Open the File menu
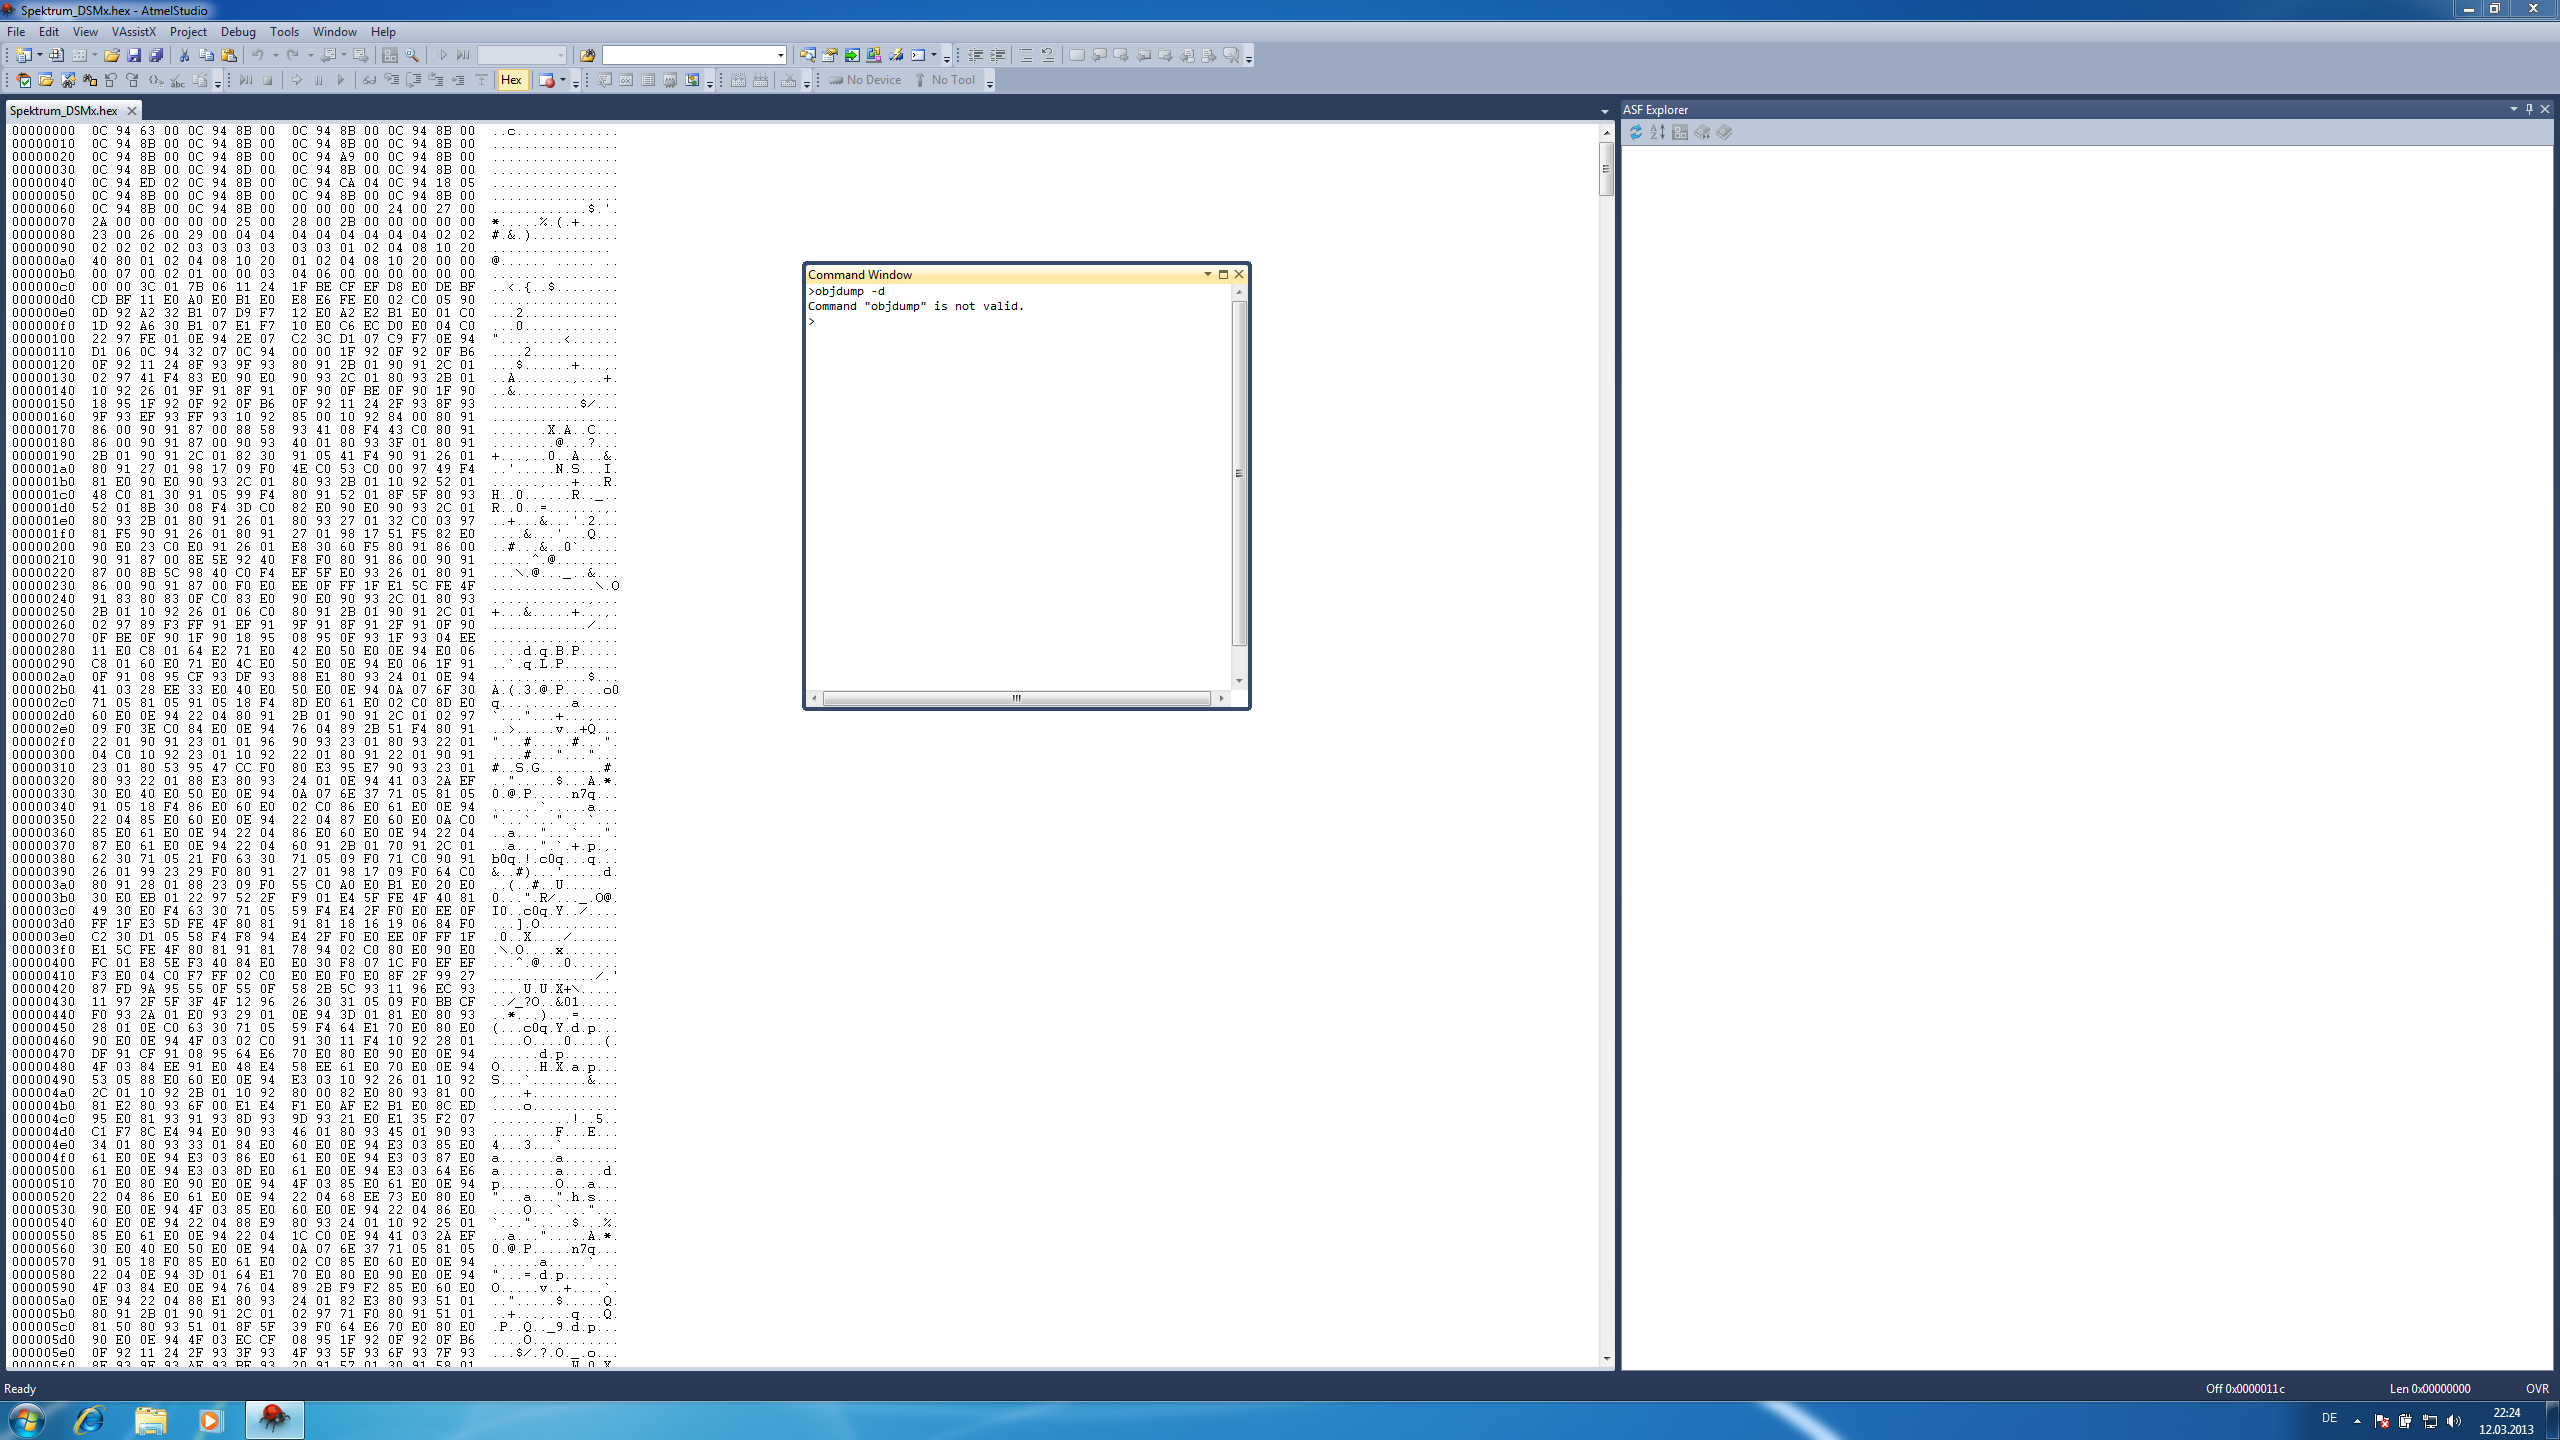The height and width of the screenshot is (1440, 2560). pyautogui.click(x=16, y=32)
